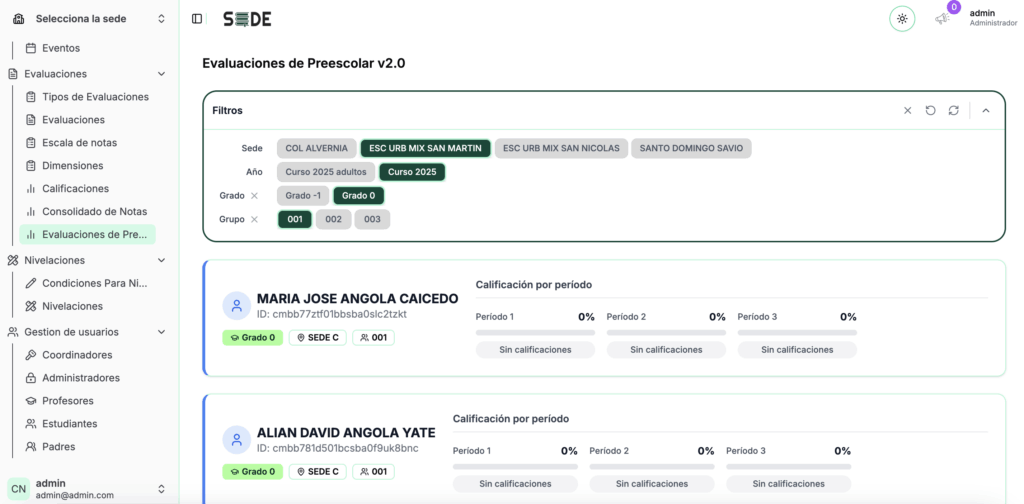
Task: Clear the Grado filter X
Action: (x=255, y=196)
